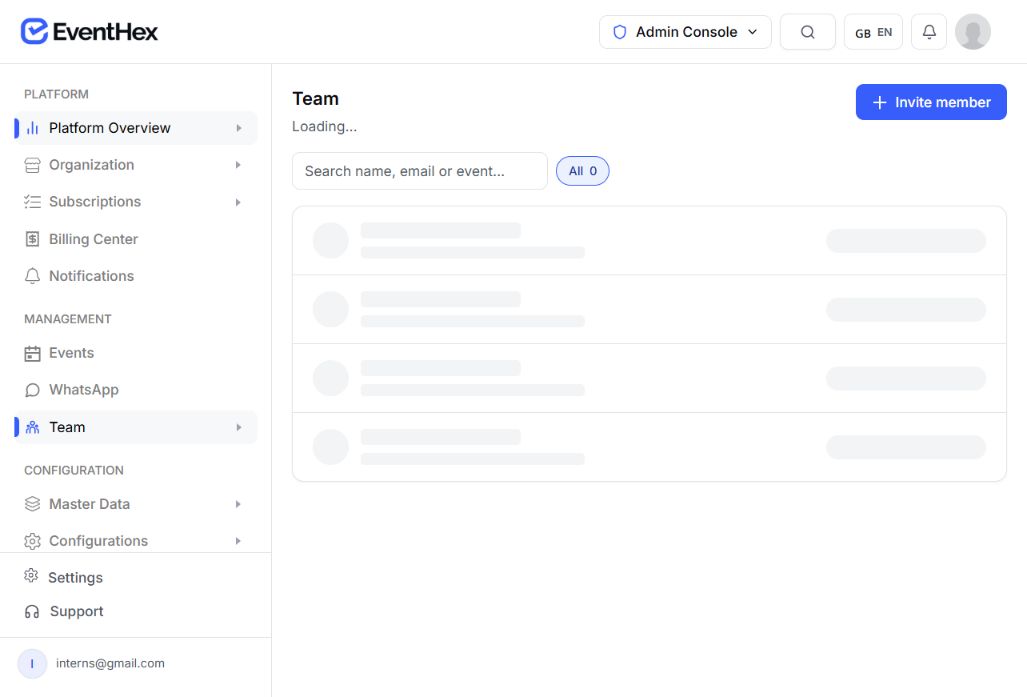Expand the Configurations submenu arrow
This screenshot has height=697, width=1027.
(x=238, y=541)
